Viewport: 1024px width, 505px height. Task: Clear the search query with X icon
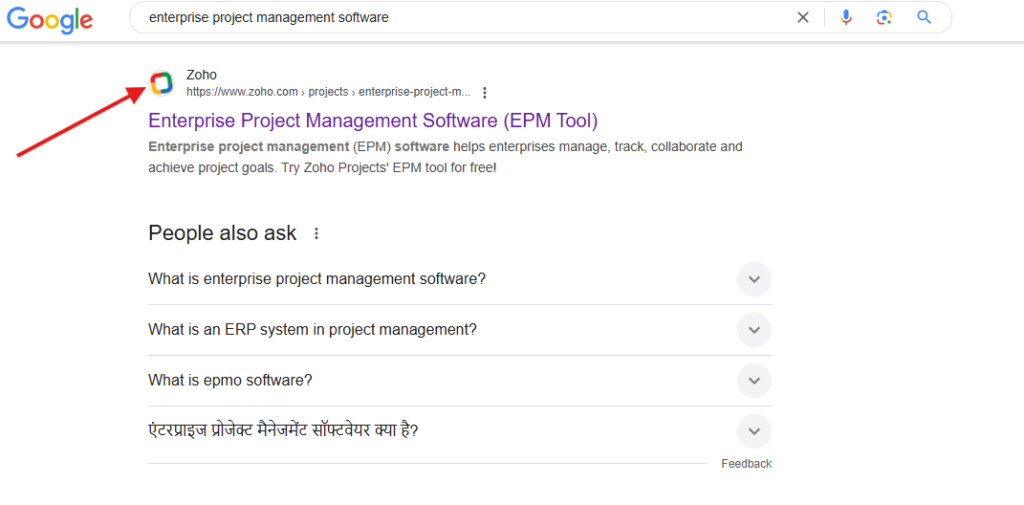pyautogui.click(x=802, y=17)
